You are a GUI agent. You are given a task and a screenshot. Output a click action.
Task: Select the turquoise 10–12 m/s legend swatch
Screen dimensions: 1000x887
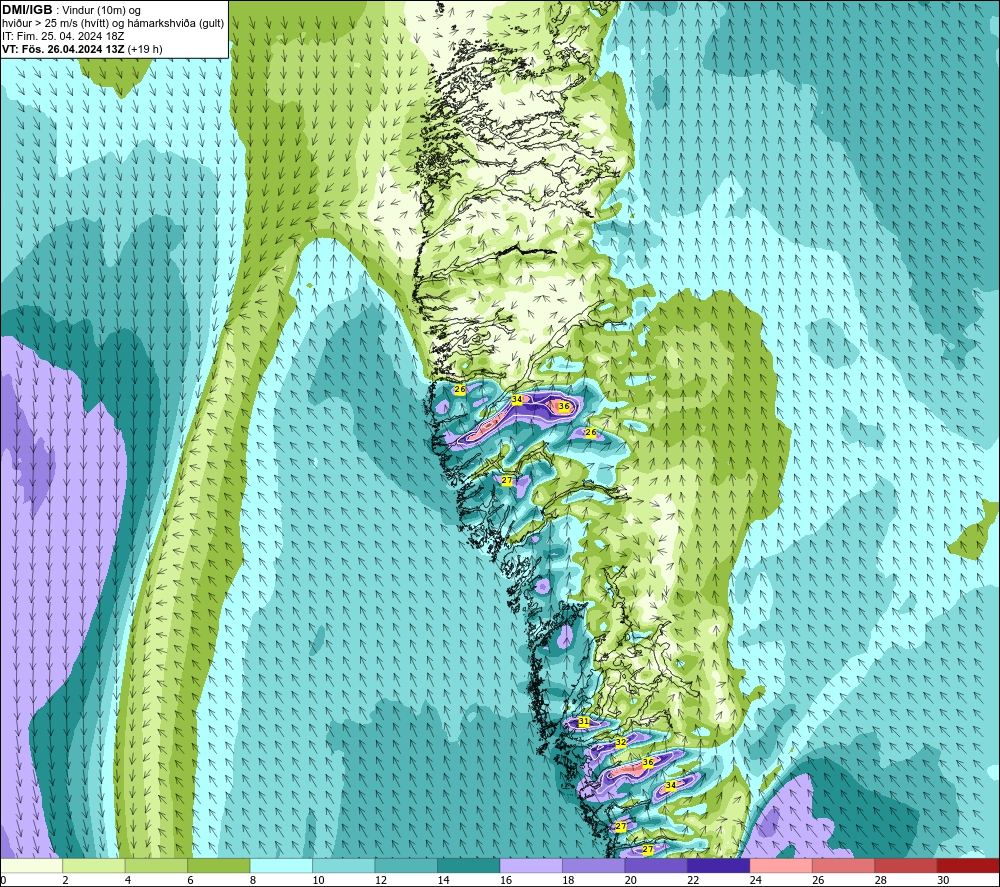(344, 865)
